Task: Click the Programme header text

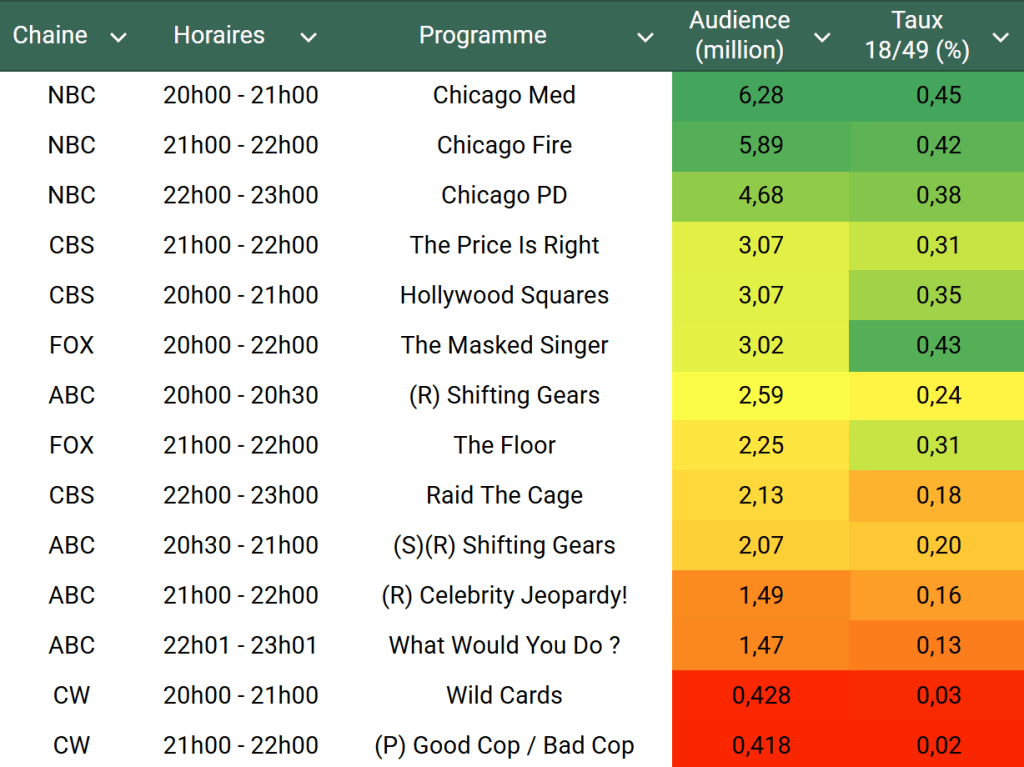Action: tap(482, 36)
